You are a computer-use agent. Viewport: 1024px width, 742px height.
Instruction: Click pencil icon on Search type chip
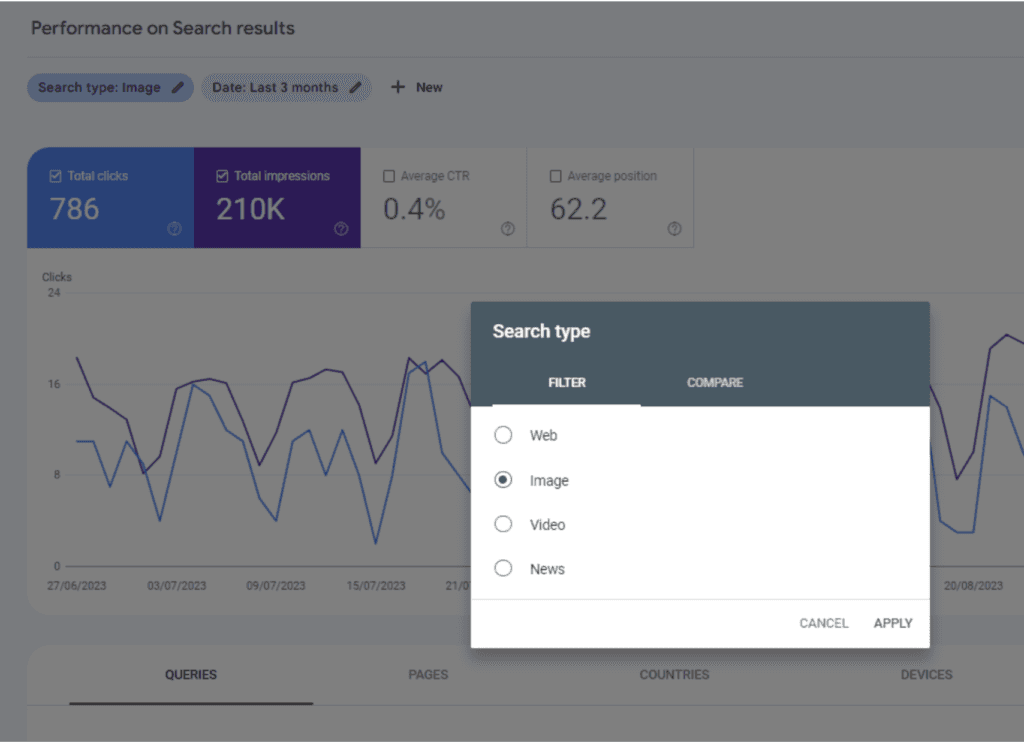tap(178, 87)
